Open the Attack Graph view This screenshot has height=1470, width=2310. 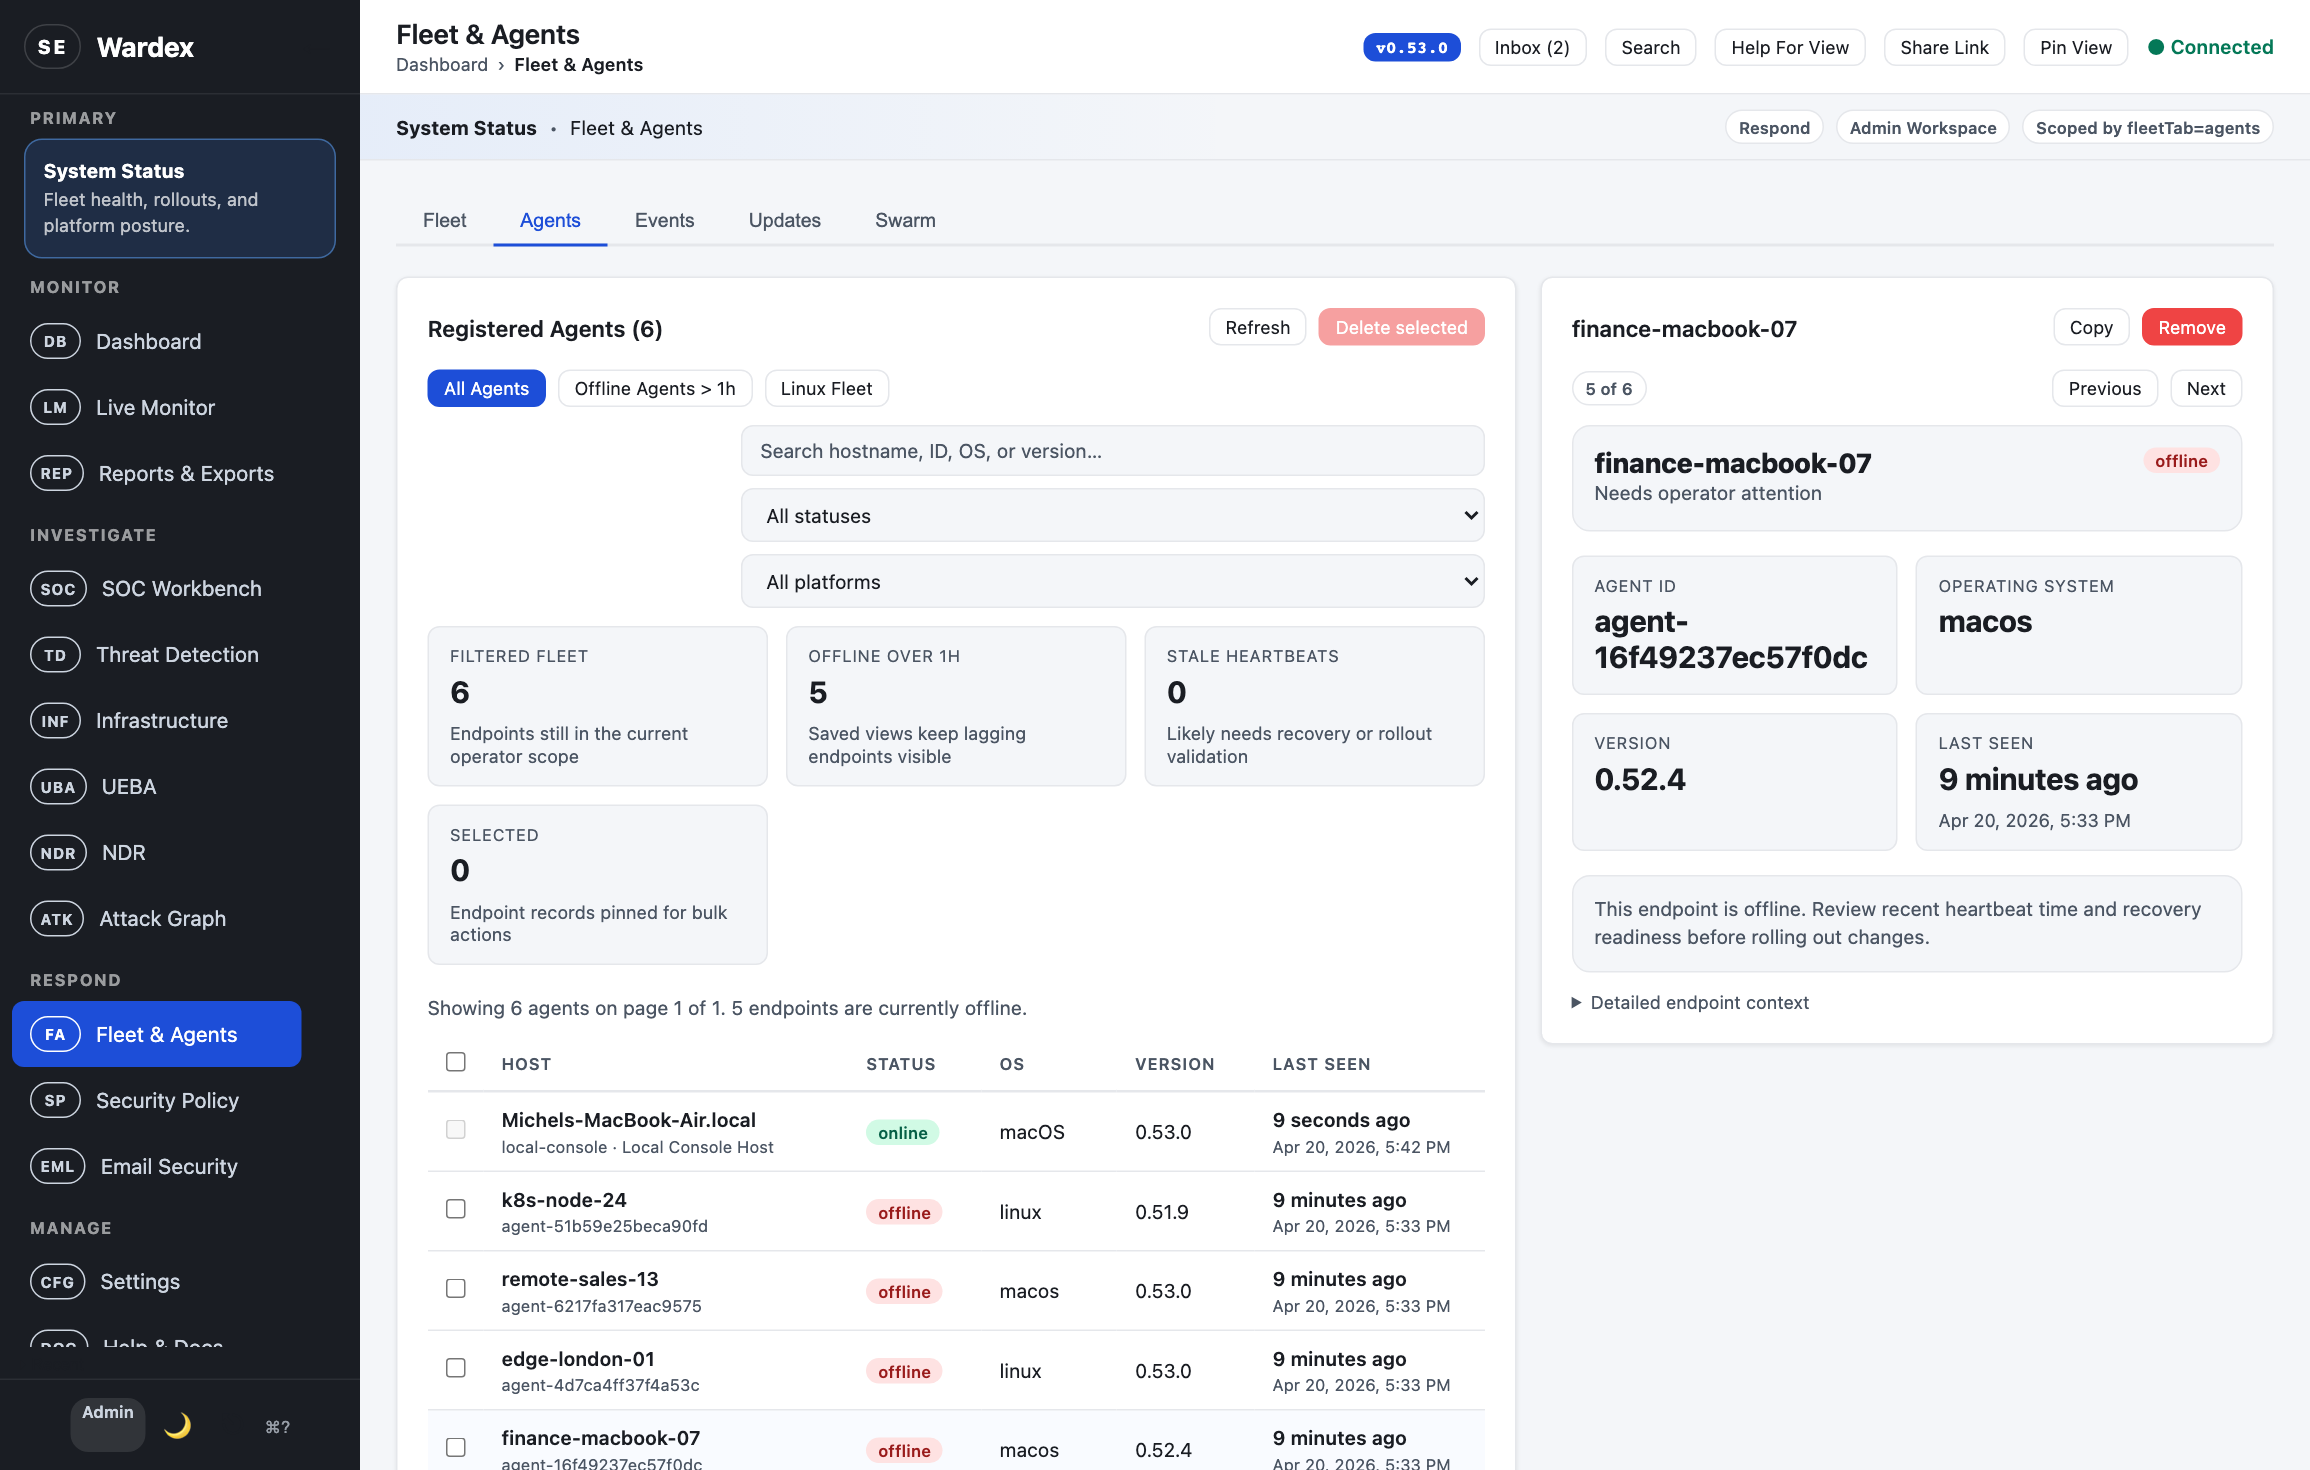tap(162, 918)
